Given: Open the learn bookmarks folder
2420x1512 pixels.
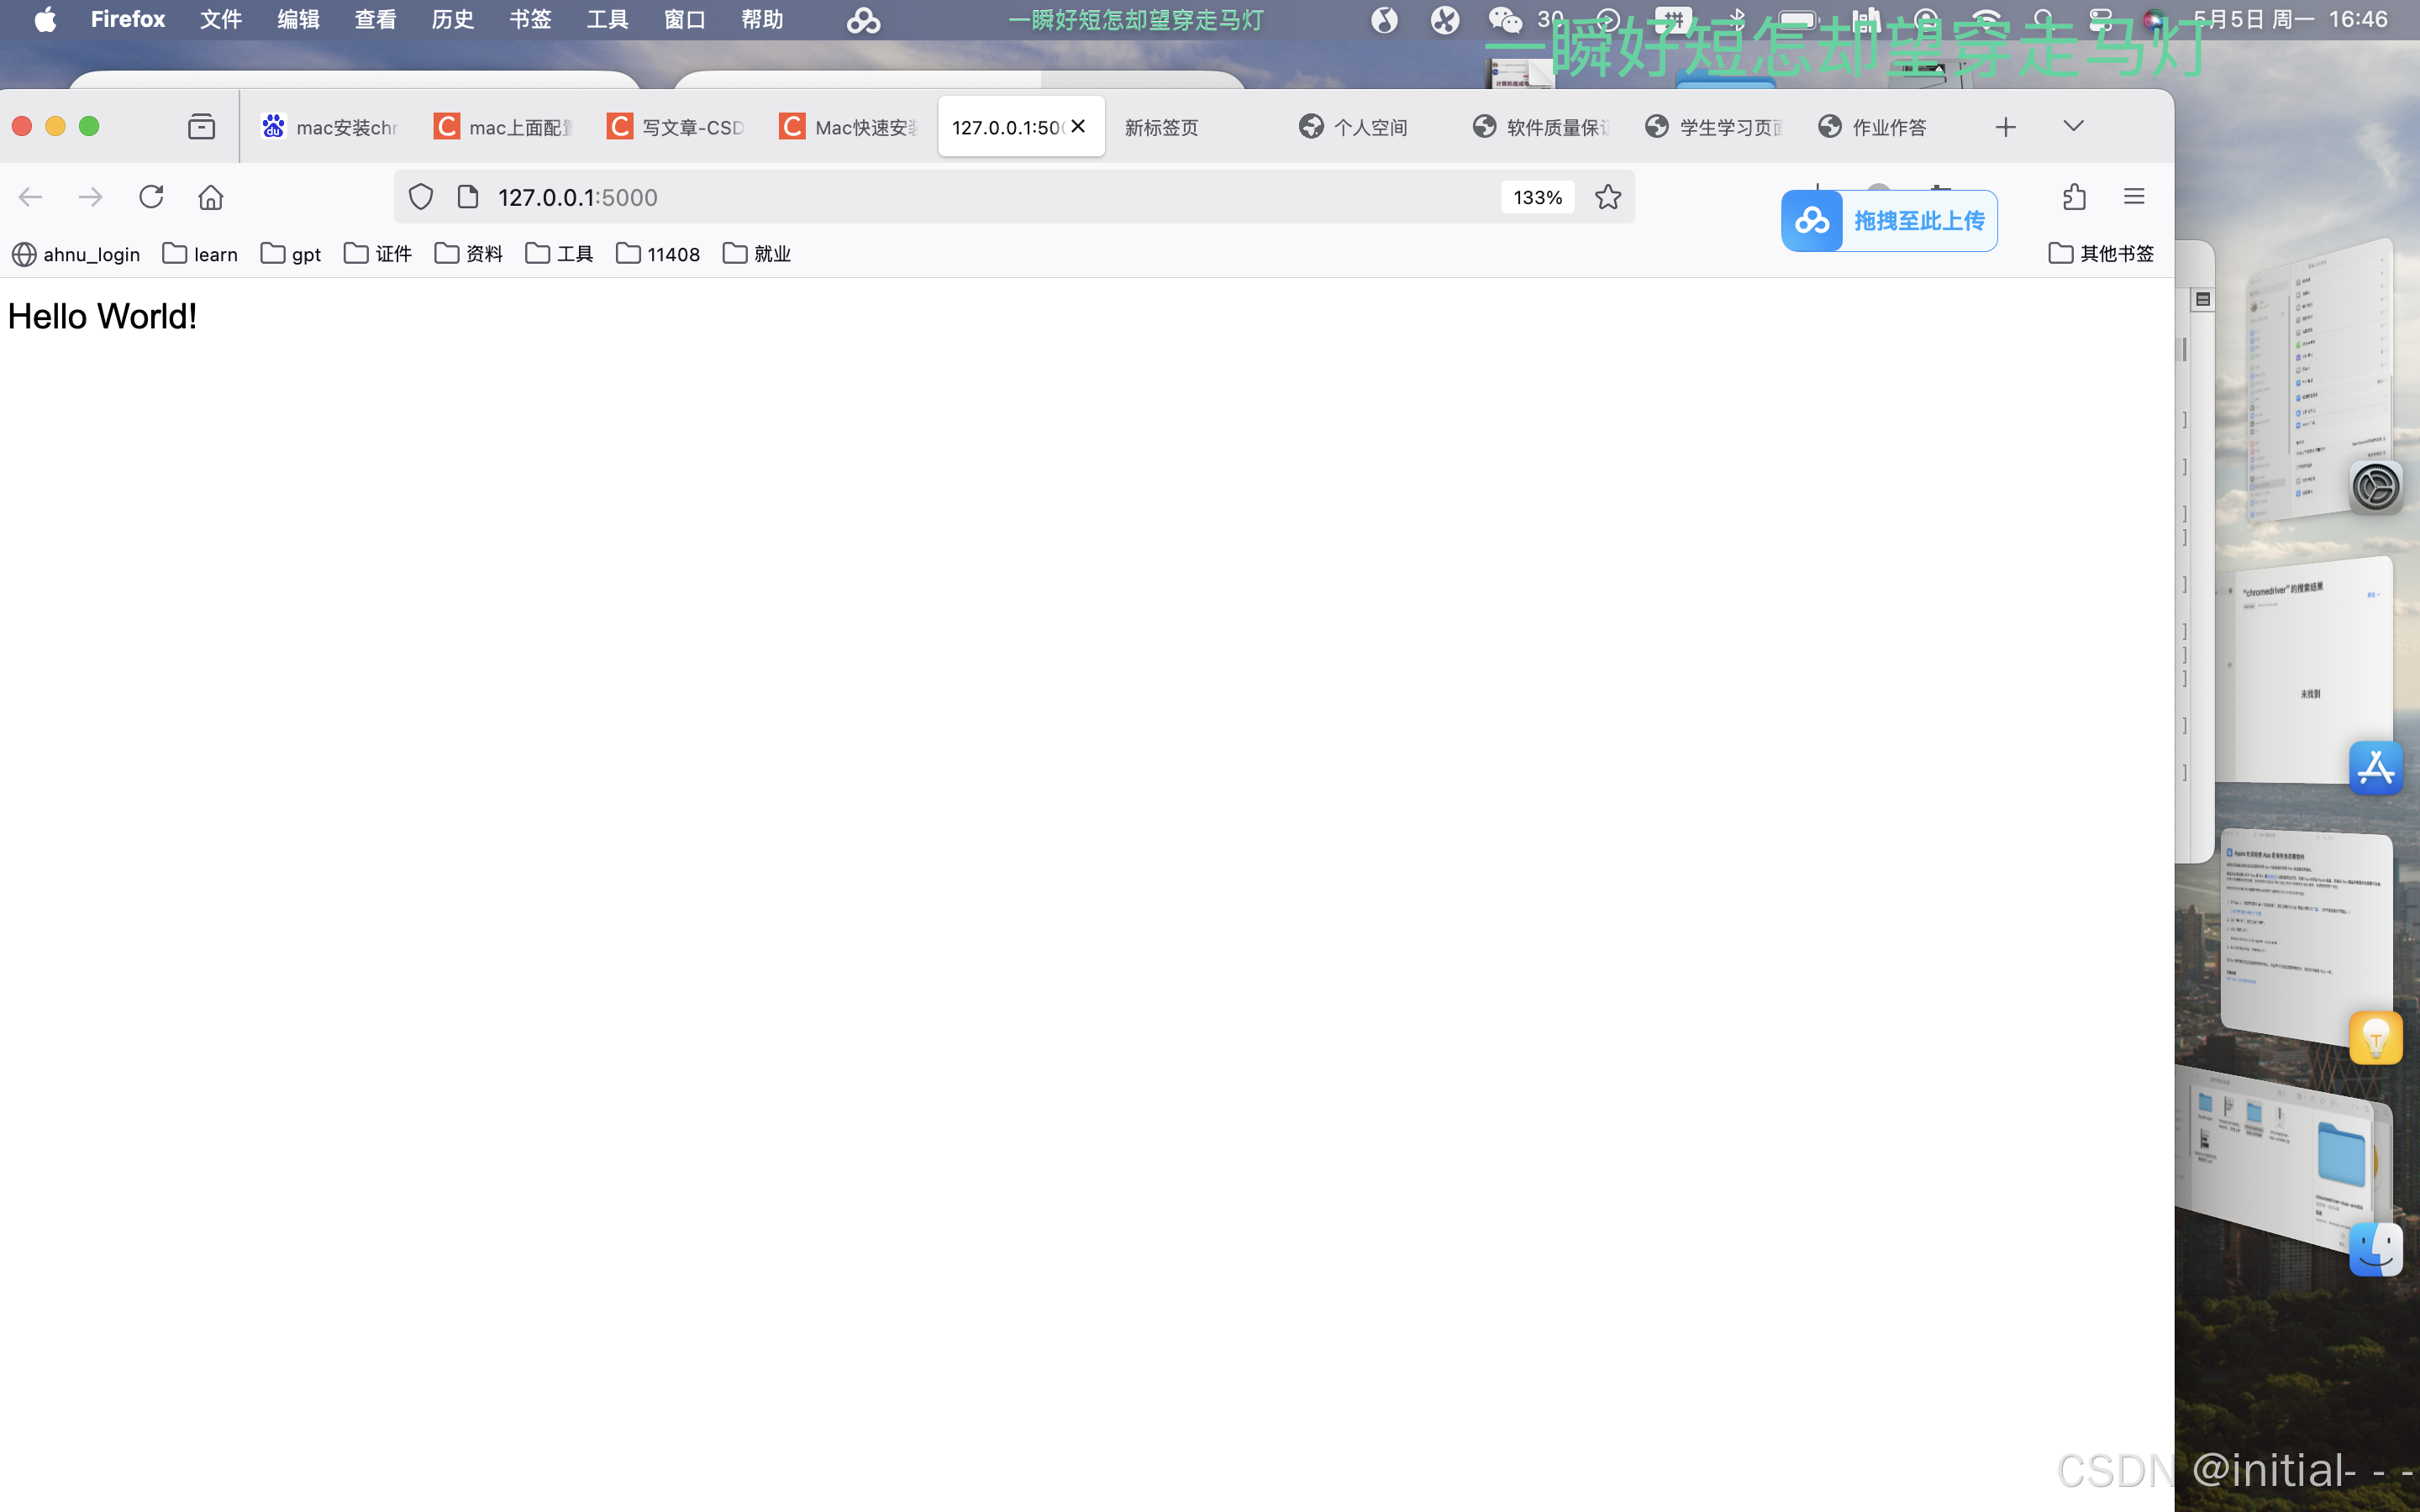Looking at the screenshot, I should (x=200, y=254).
